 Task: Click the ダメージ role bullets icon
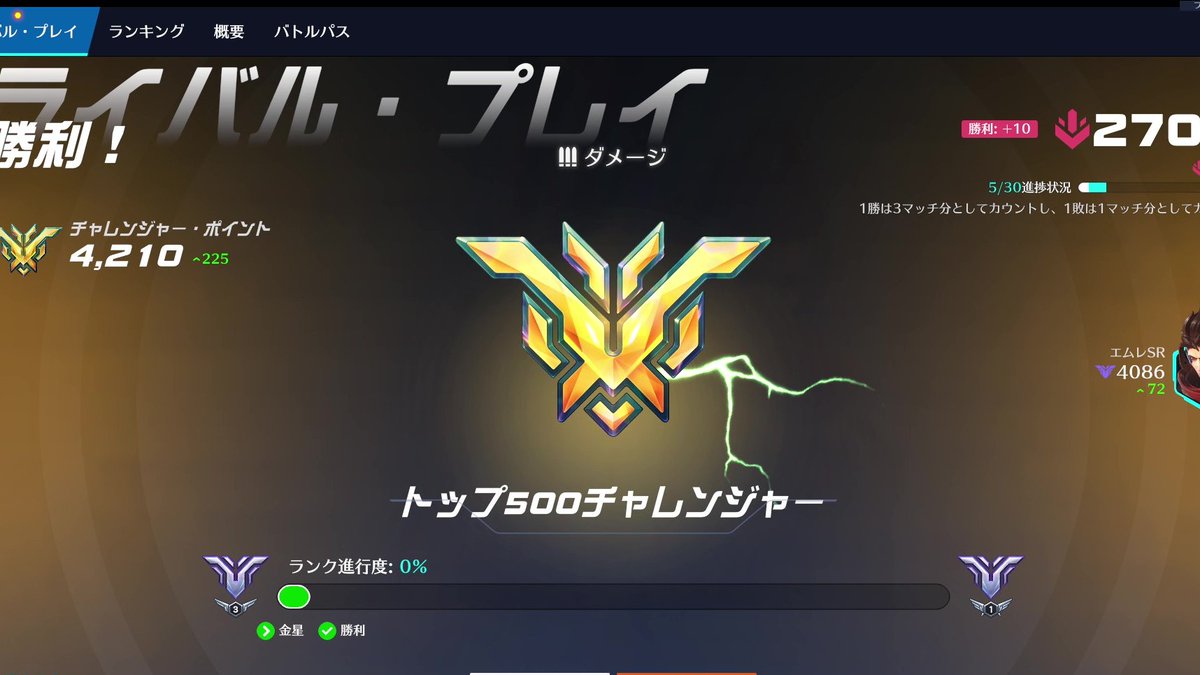(567, 156)
